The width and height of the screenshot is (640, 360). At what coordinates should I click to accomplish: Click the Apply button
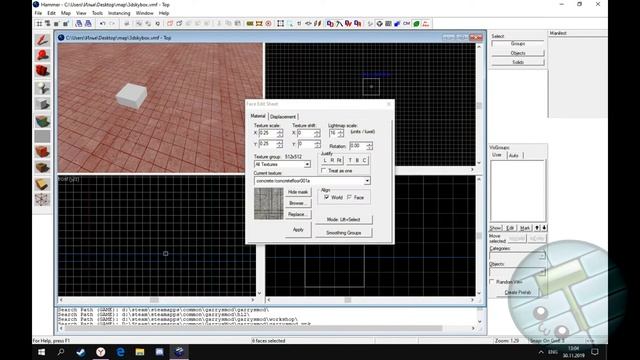[298, 229]
